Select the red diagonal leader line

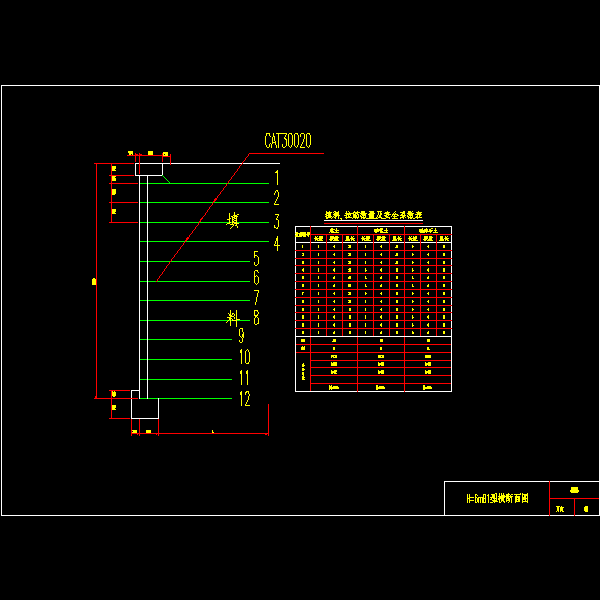coord(203,217)
